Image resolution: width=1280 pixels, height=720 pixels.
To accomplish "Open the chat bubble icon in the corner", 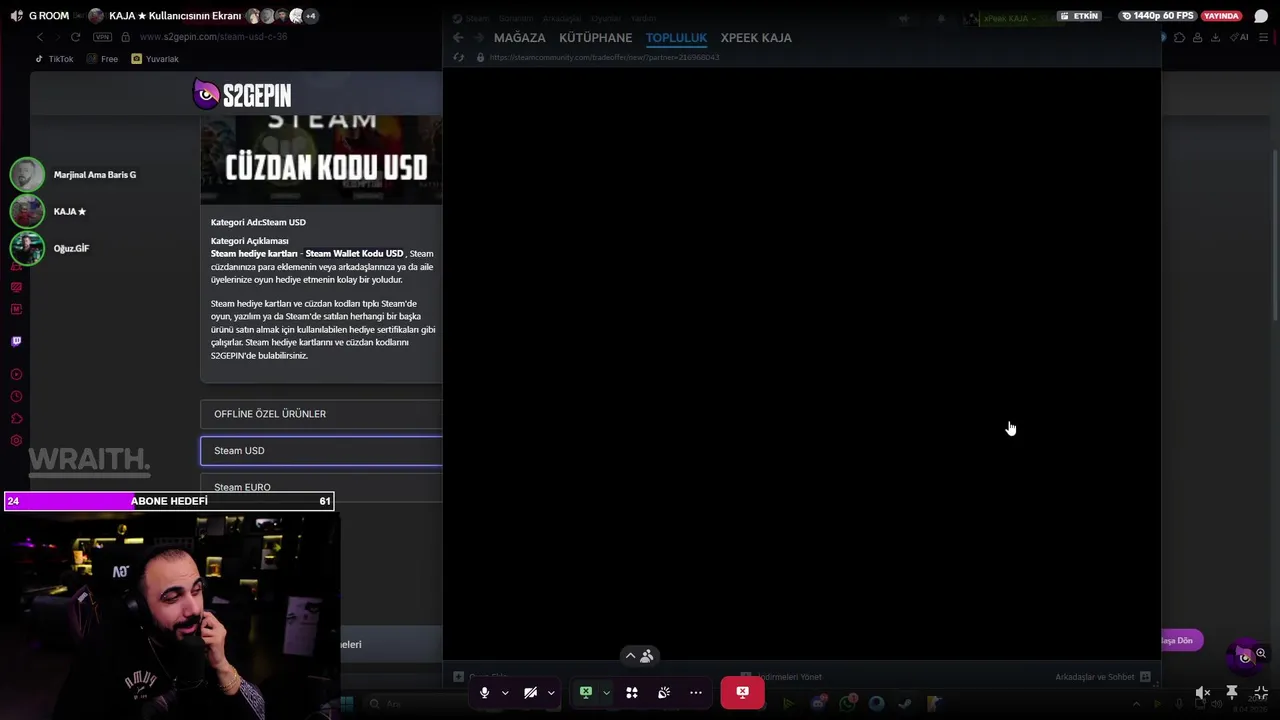I will point(1261,16).
